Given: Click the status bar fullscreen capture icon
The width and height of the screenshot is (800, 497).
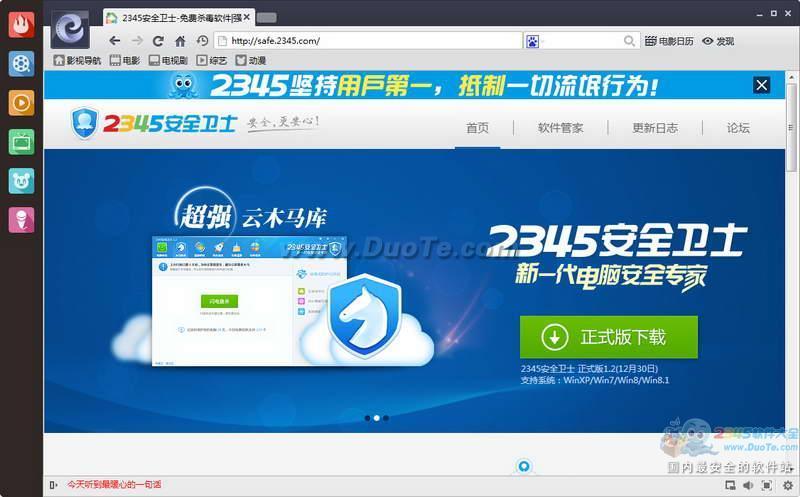Looking at the screenshot, I should [x=767, y=485].
